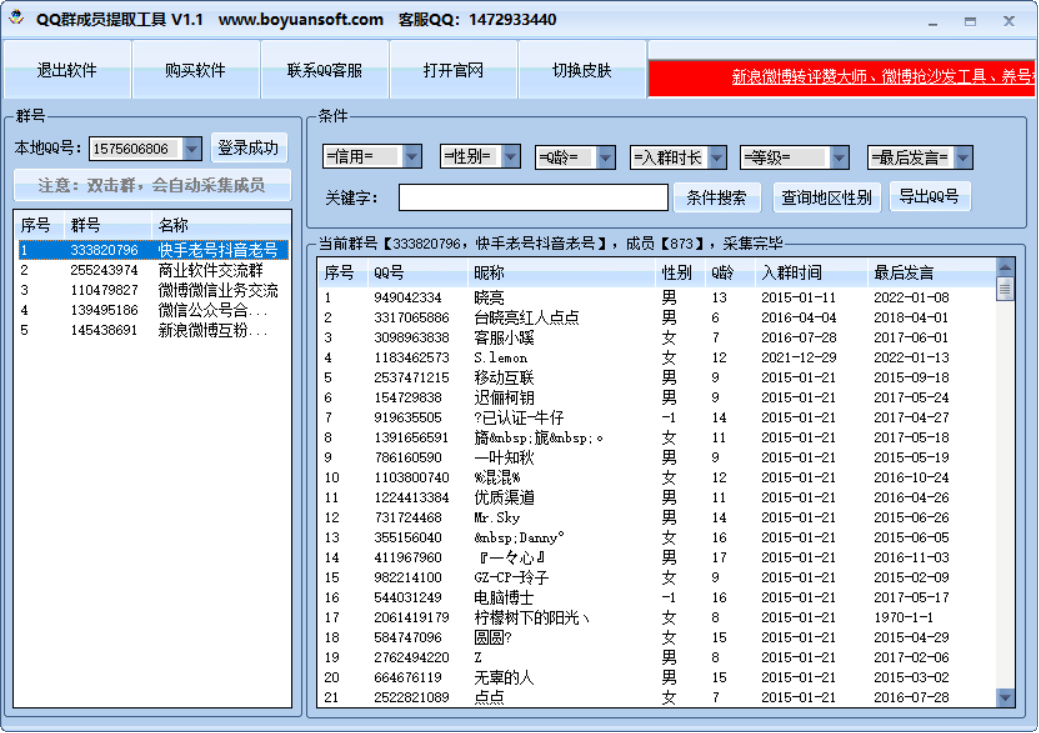Image resolution: width=1039 pixels, height=733 pixels.
Task: Click the 退出软件 (Exit Software) button
Action: click(x=66, y=70)
